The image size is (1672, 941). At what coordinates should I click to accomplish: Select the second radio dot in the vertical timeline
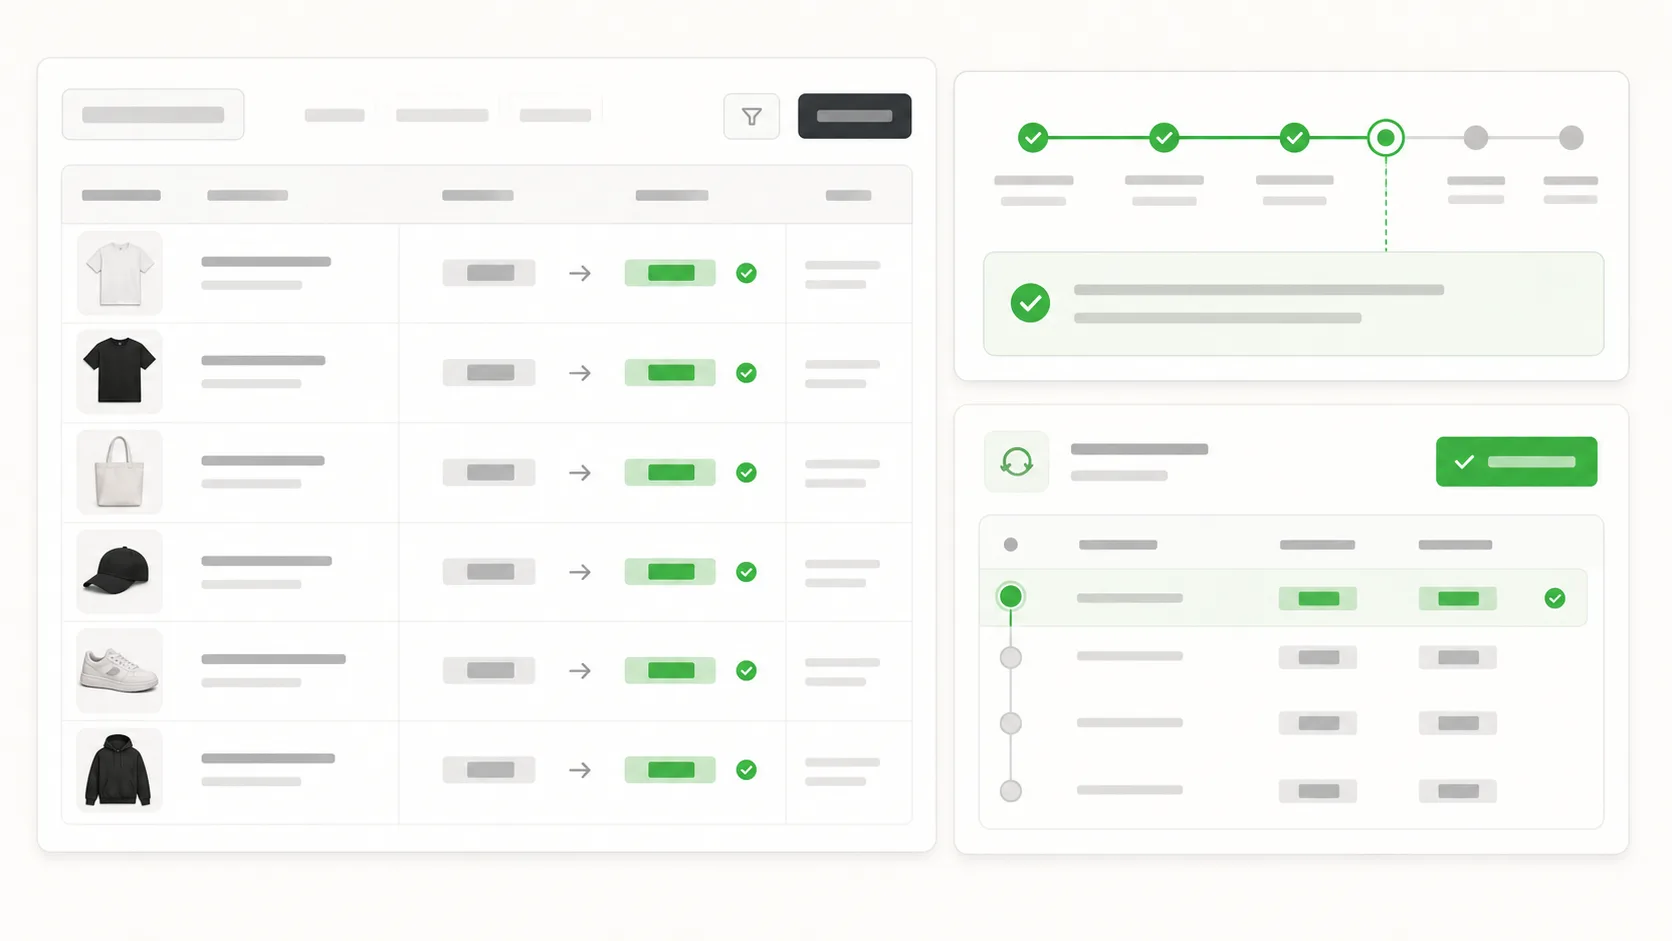pyautogui.click(x=1011, y=657)
